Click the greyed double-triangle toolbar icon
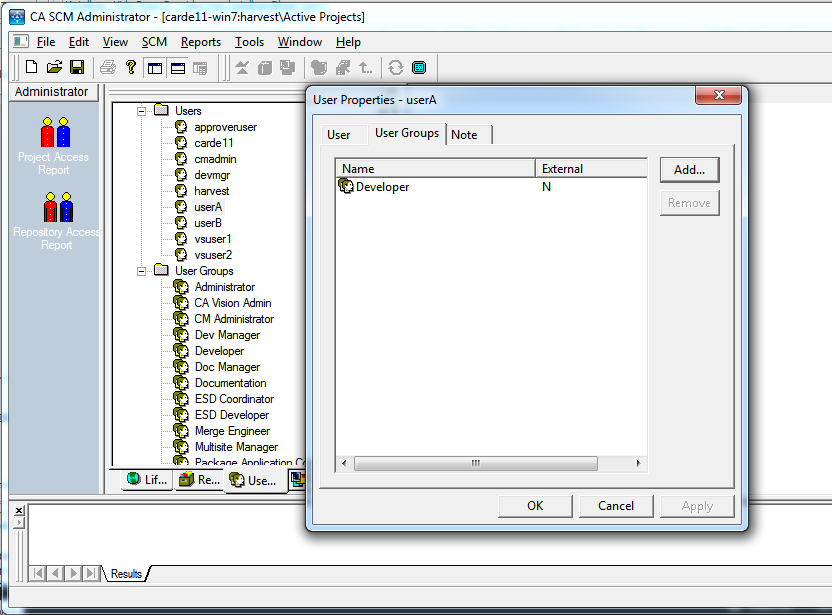Screen dimensions: 832x615 [242, 67]
